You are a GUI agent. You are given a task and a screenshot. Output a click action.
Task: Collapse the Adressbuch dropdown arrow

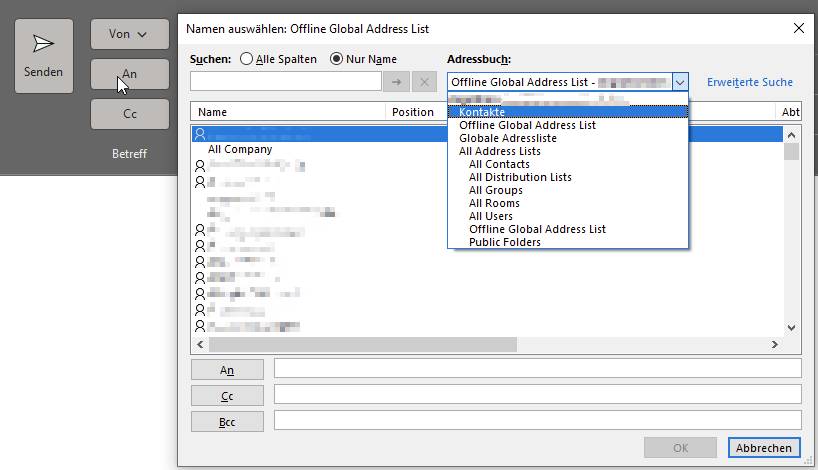click(x=680, y=82)
